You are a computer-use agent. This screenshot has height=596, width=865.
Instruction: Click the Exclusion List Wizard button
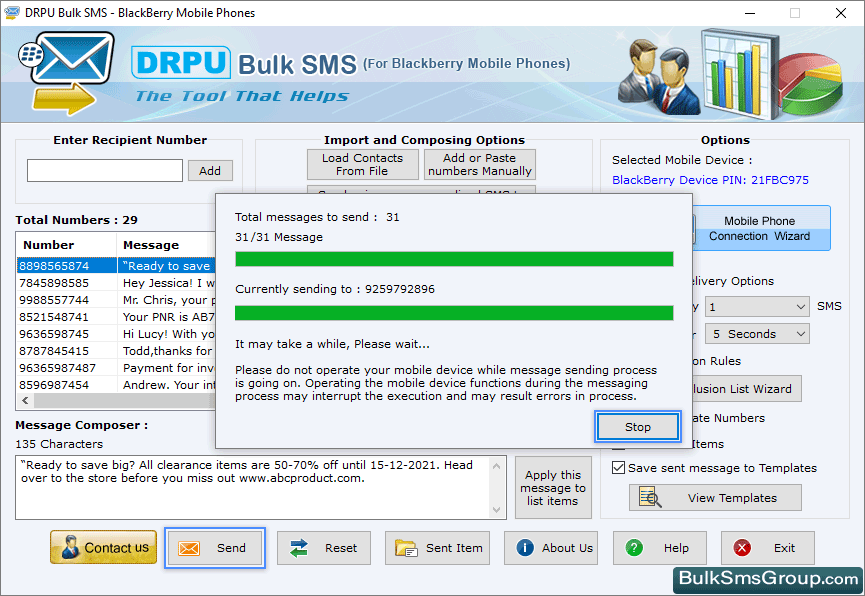coord(746,389)
